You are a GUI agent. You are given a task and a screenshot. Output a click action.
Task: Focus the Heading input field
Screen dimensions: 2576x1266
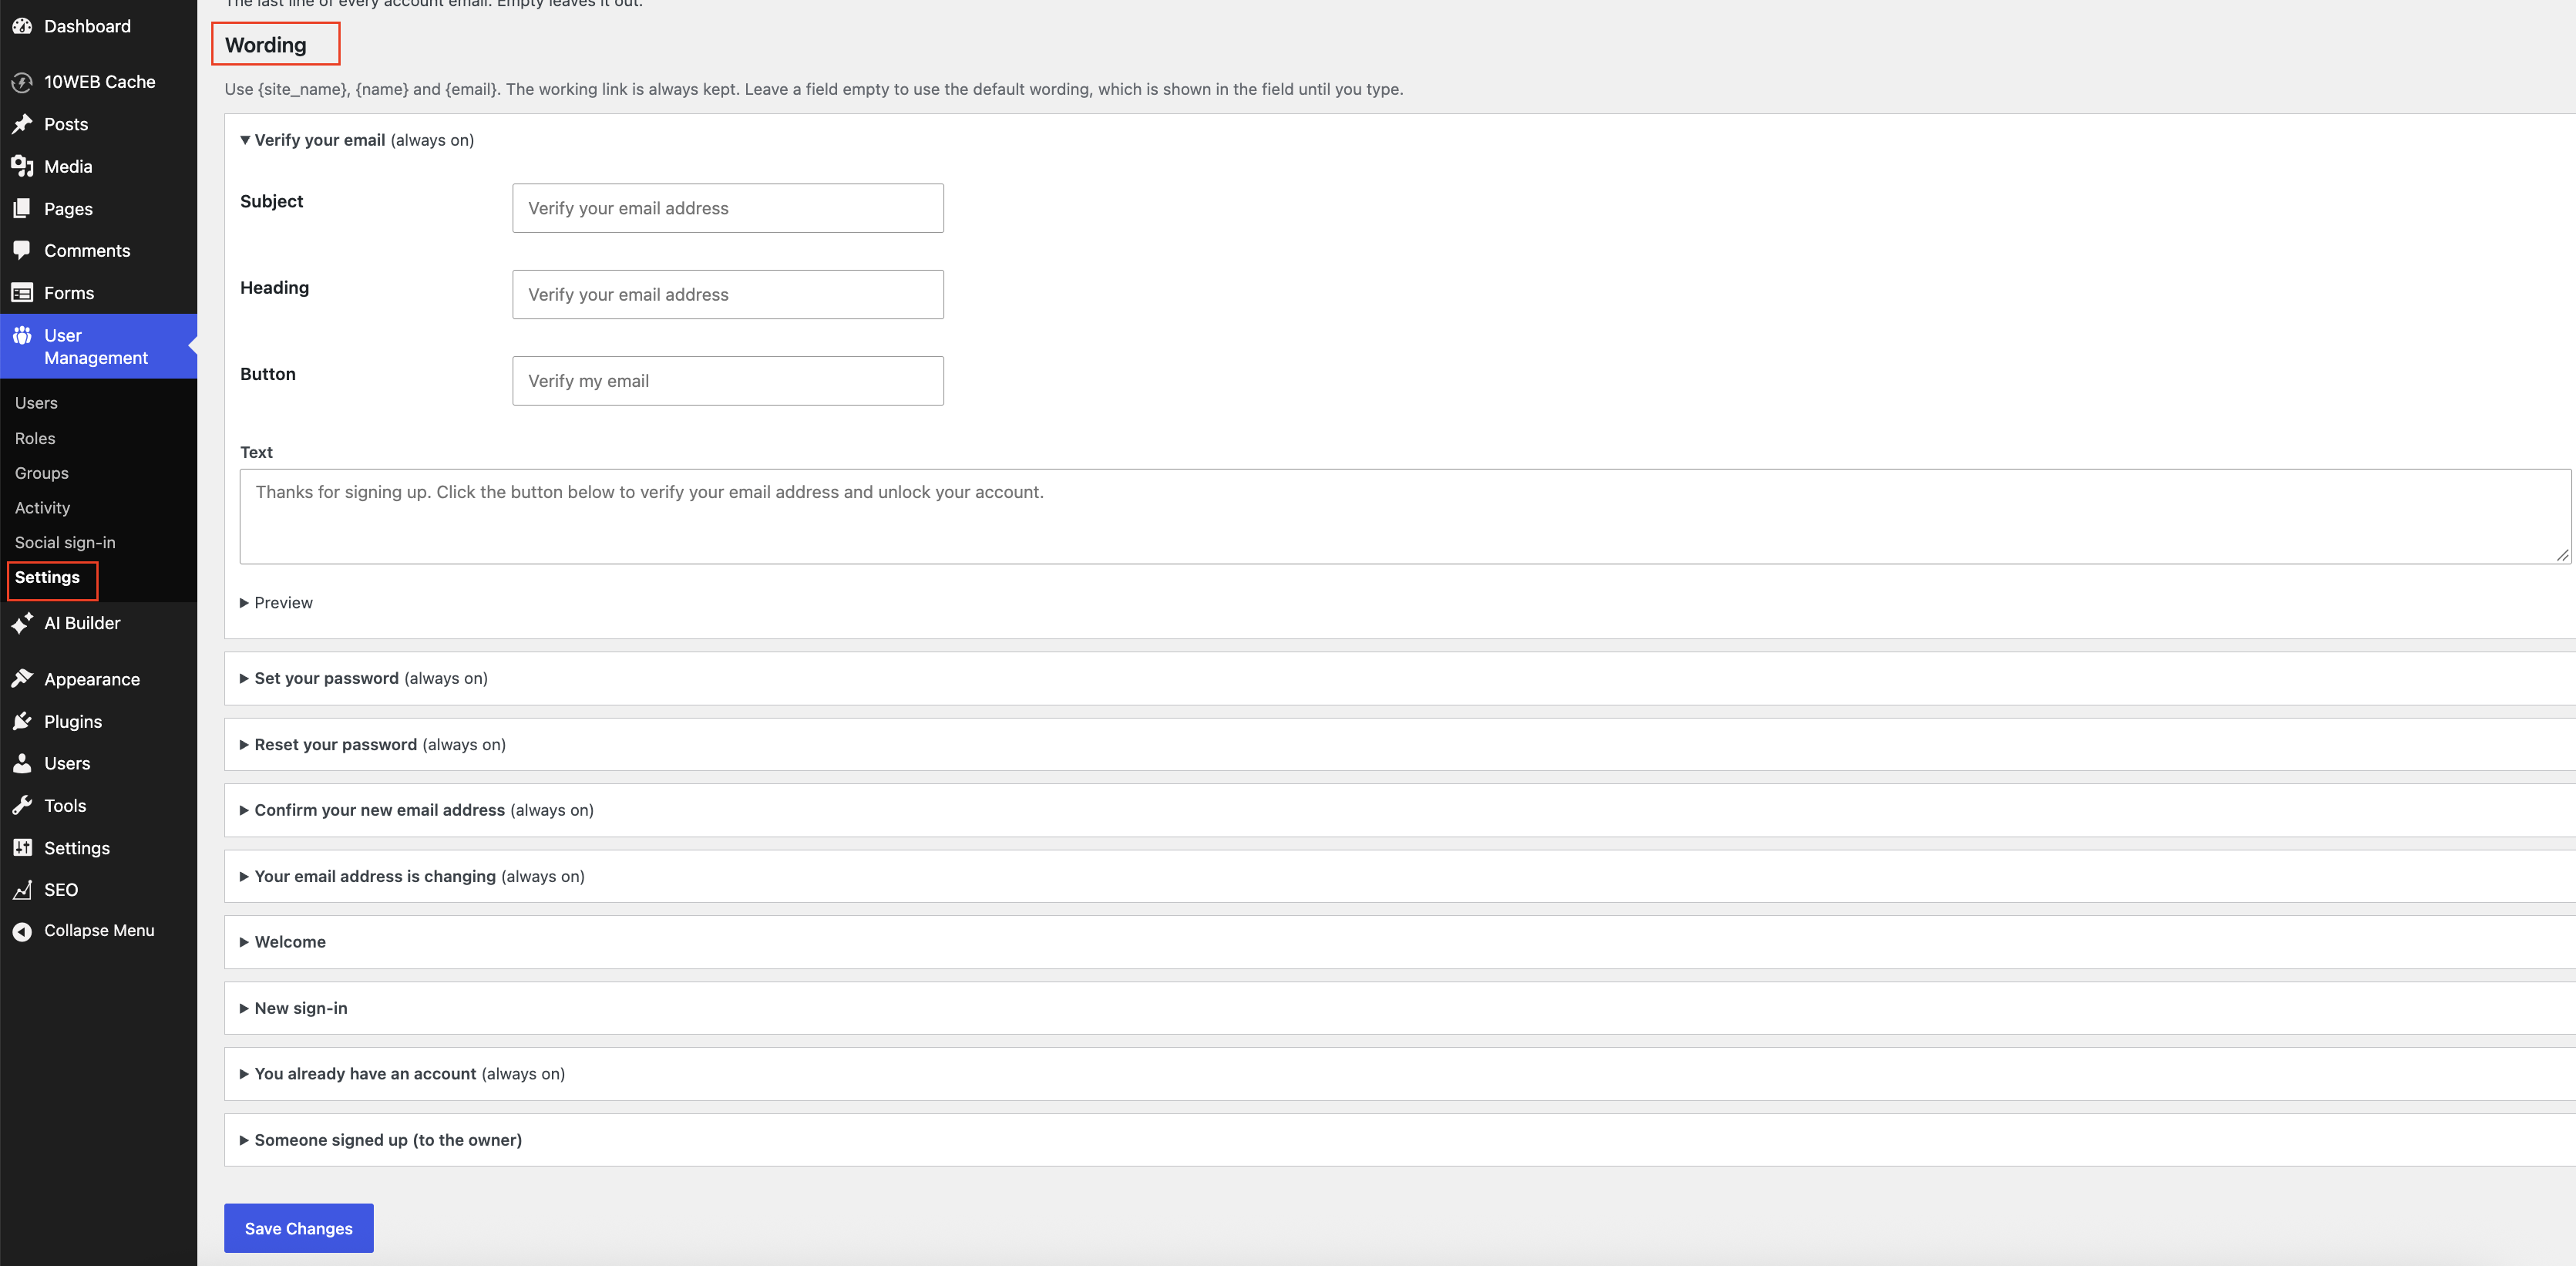coord(728,294)
